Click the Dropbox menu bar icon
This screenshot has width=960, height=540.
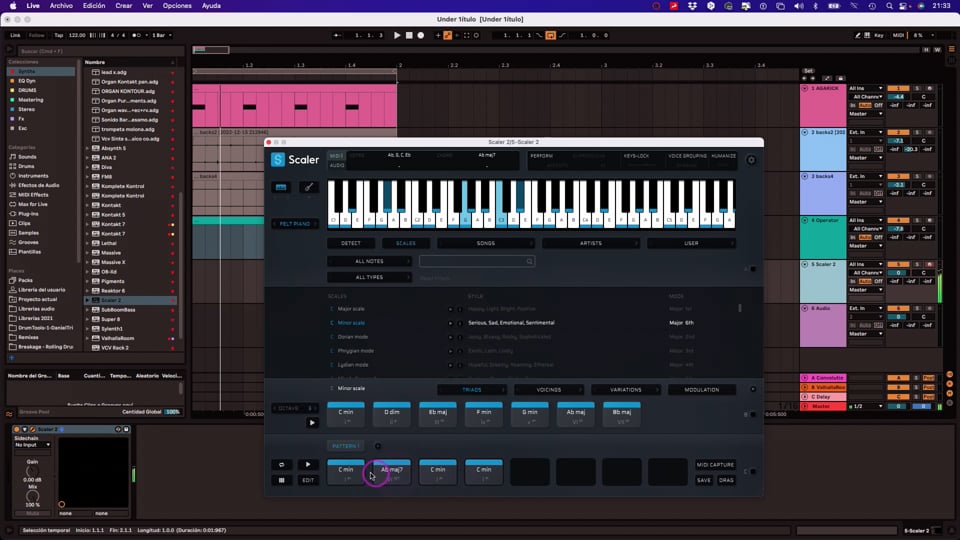click(x=692, y=6)
